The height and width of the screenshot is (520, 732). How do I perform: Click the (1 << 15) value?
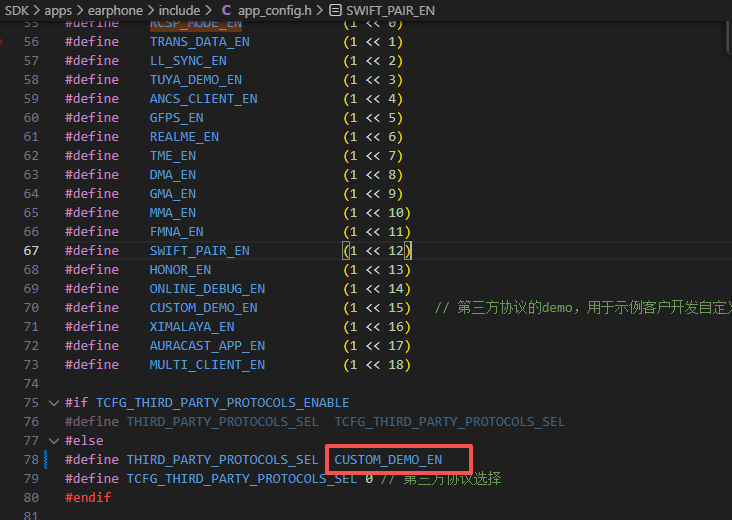[377, 308]
